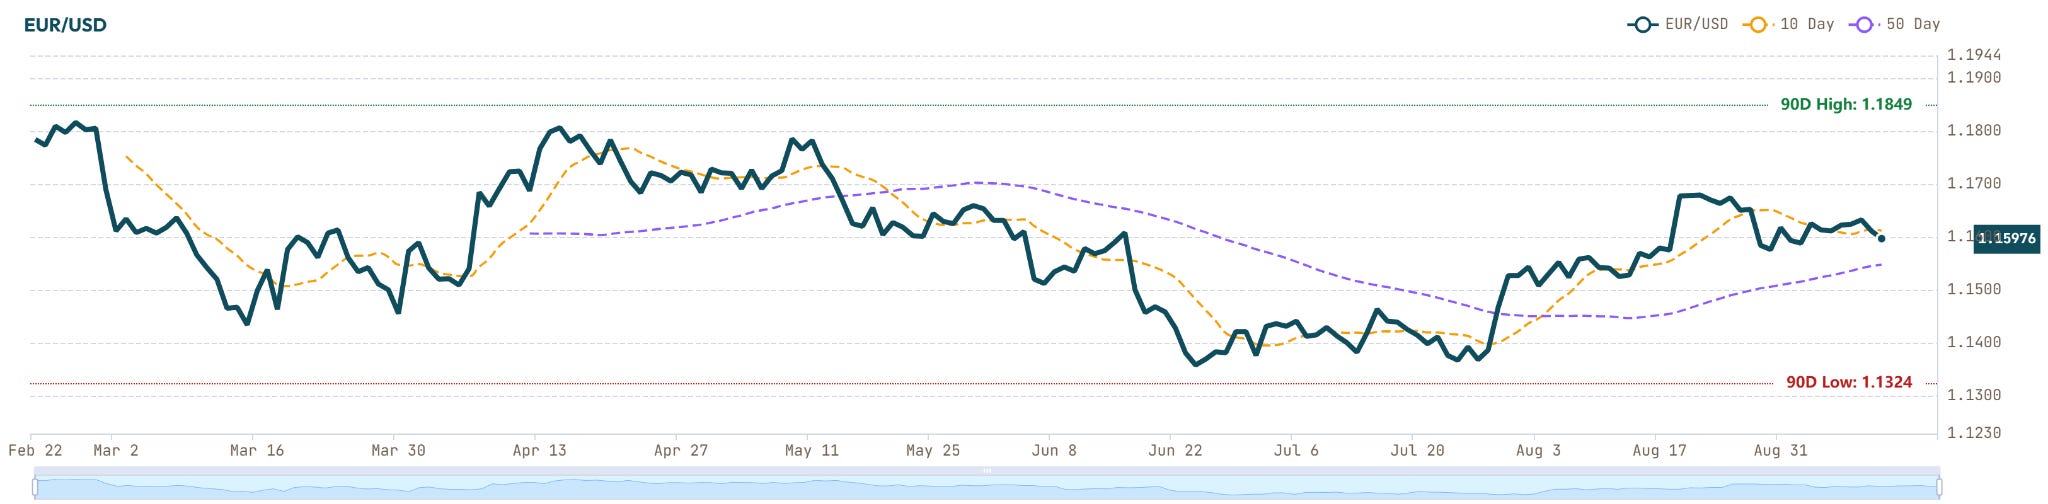Click the last data point dot on EUR/USD line
This screenshot has height=504, width=2048.
pos(1882,239)
